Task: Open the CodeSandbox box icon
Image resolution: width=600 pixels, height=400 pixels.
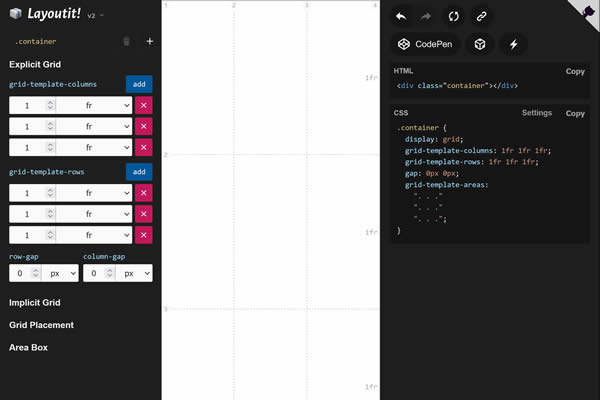Action: (480, 44)
